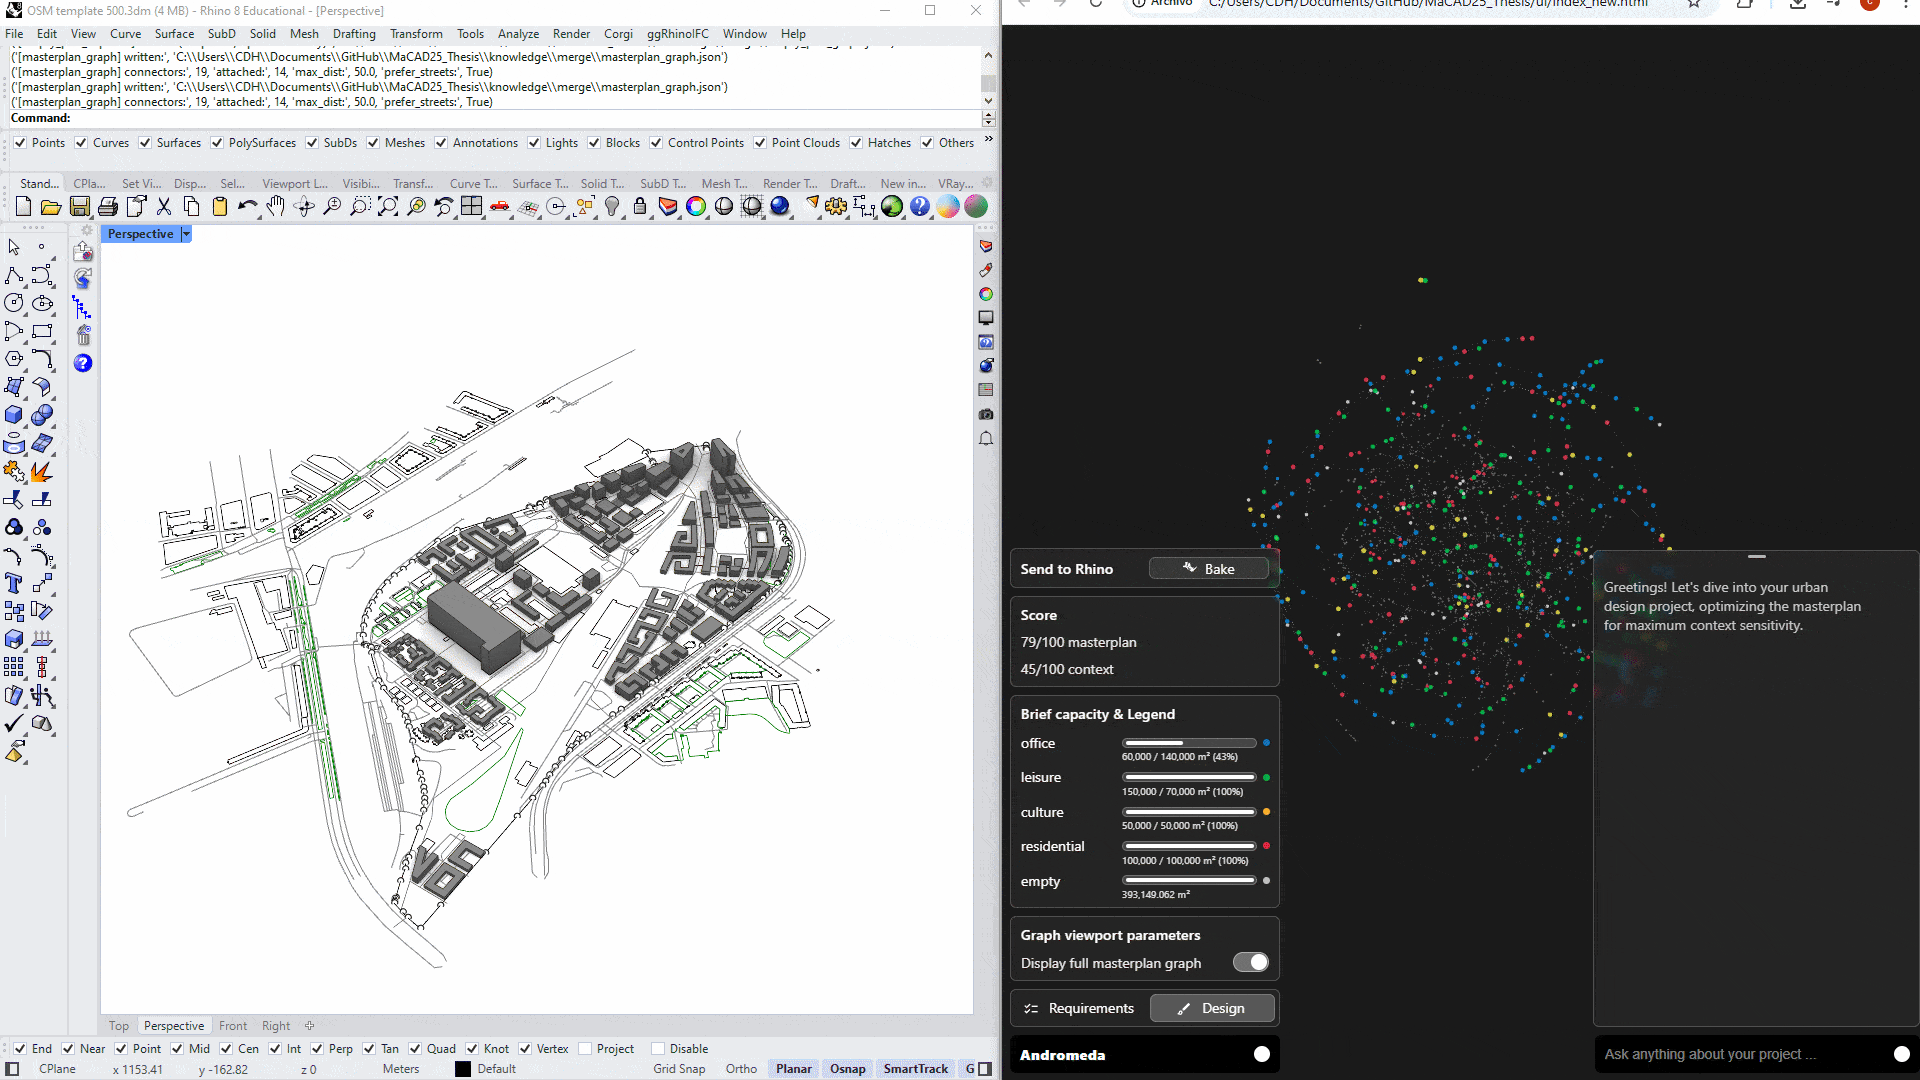Enable the Project osnap checkbox

coord(585,1049)
